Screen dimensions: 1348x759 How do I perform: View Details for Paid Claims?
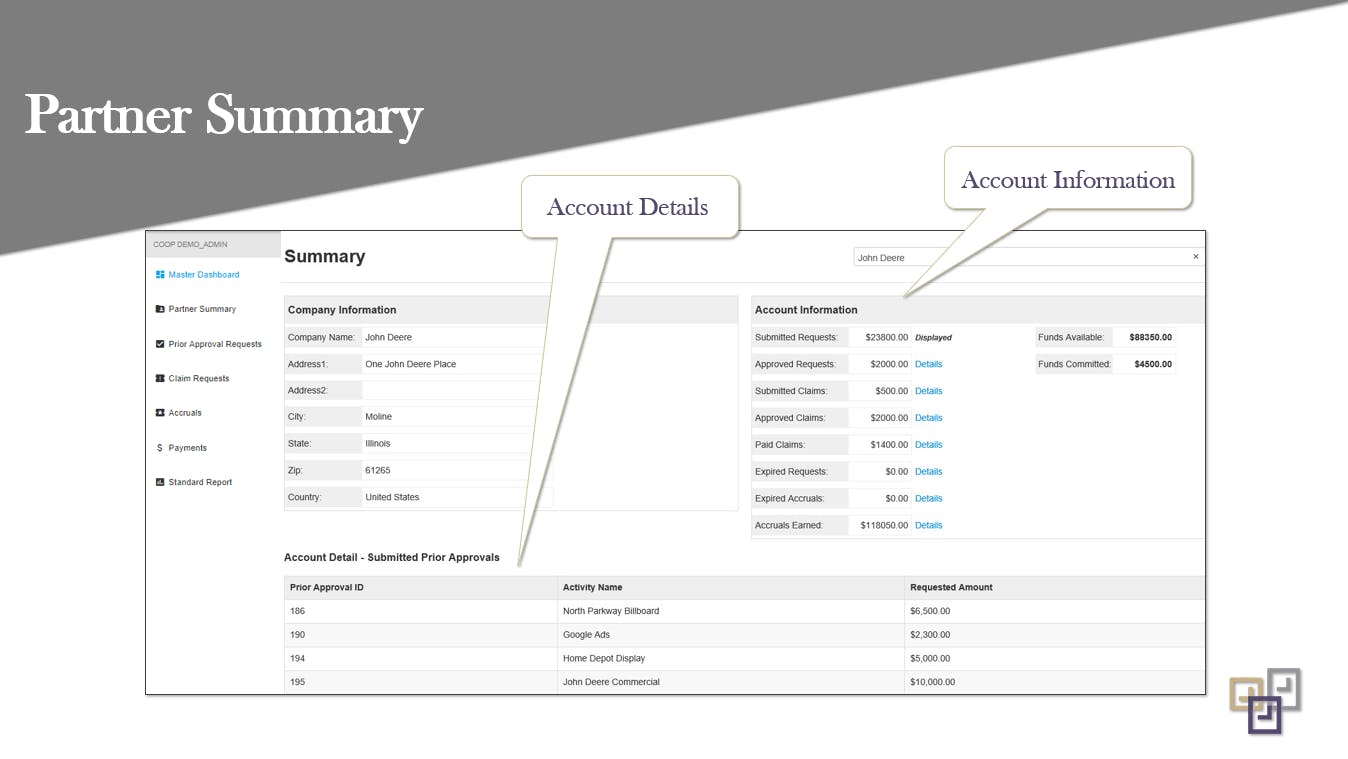928,444
